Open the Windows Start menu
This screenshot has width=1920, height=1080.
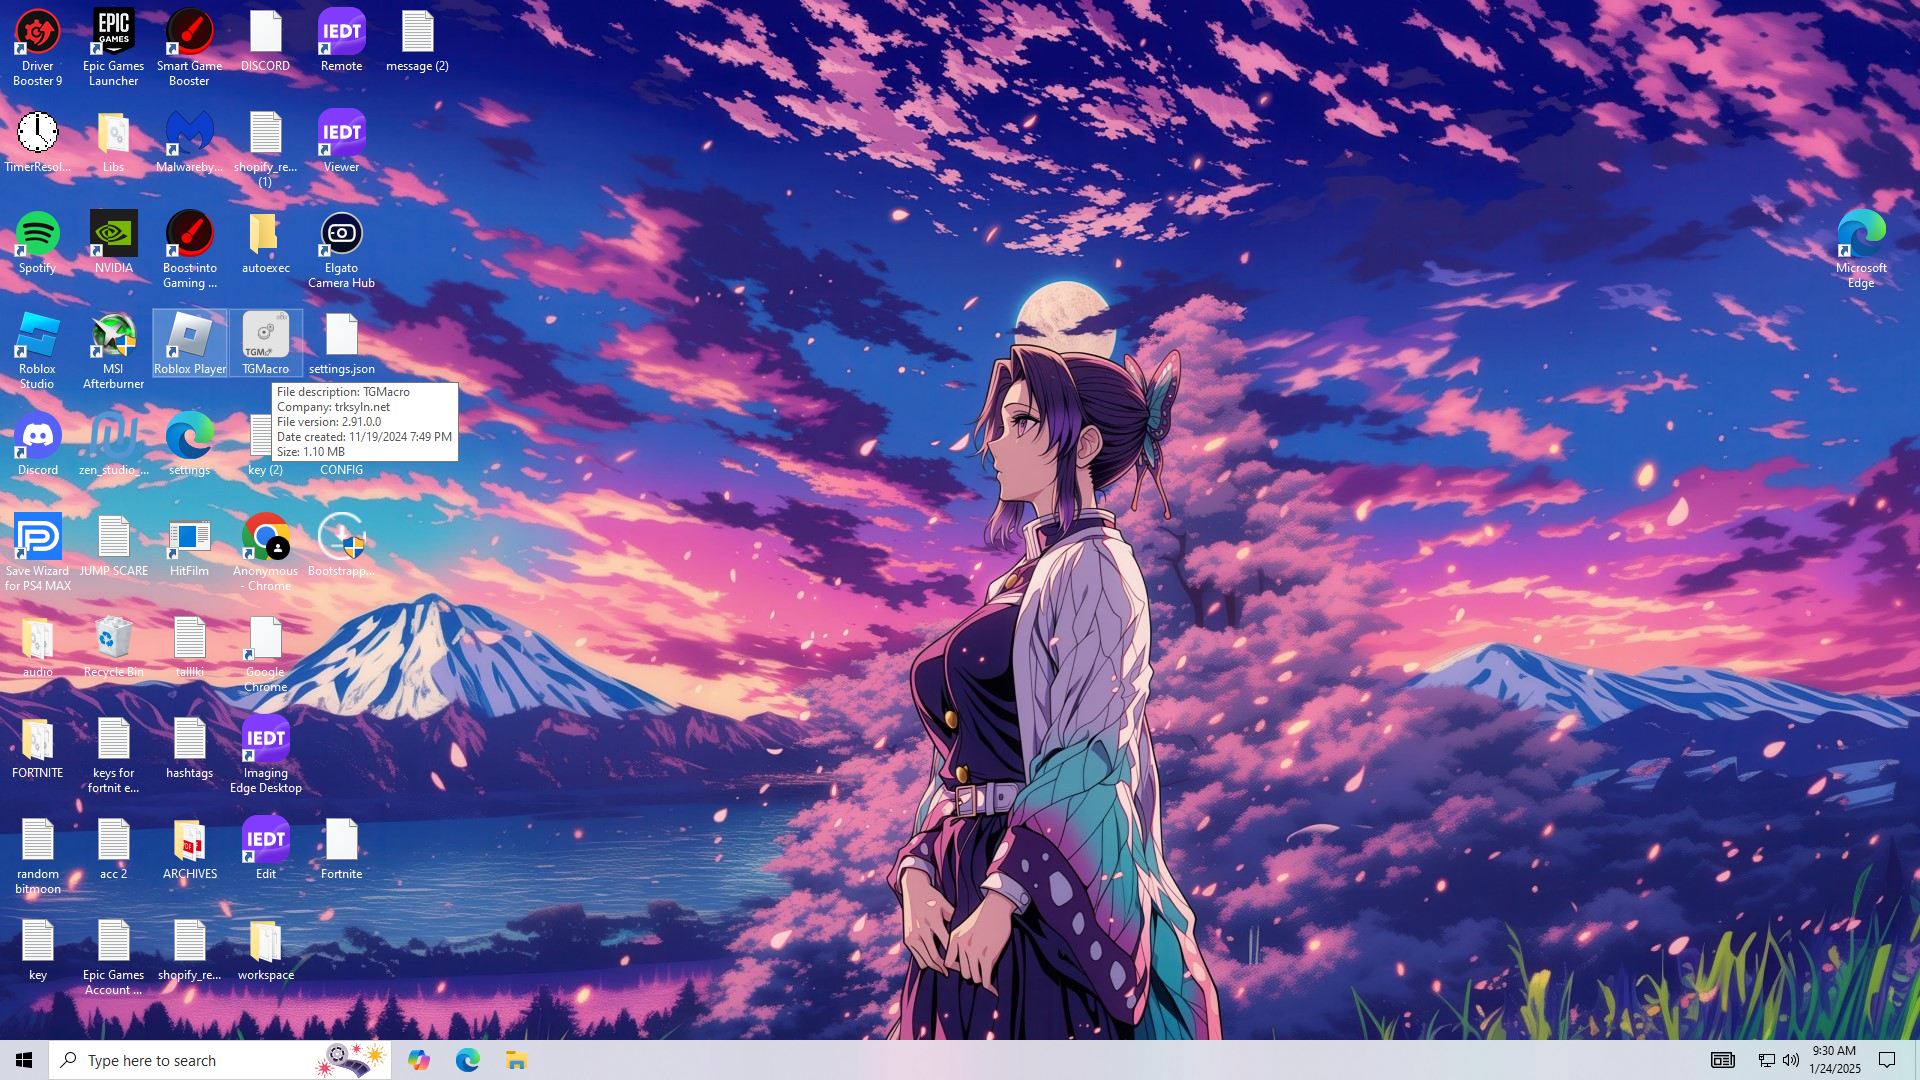click(24, 1060)
